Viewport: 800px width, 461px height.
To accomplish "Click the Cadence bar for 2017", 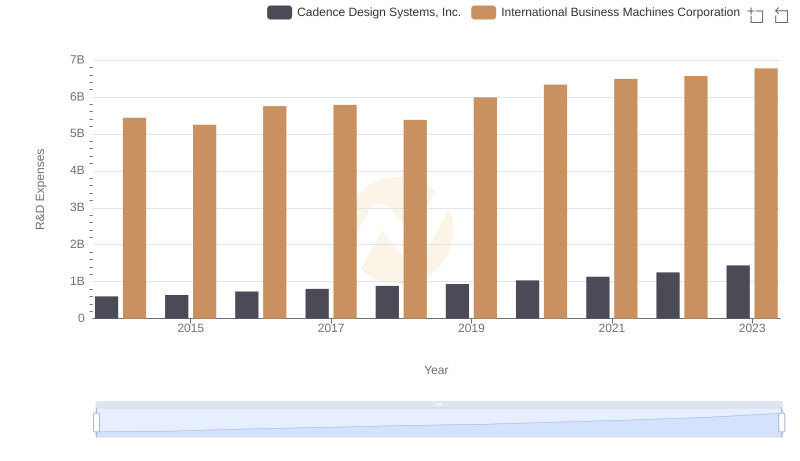I will (x=317, y=303).
